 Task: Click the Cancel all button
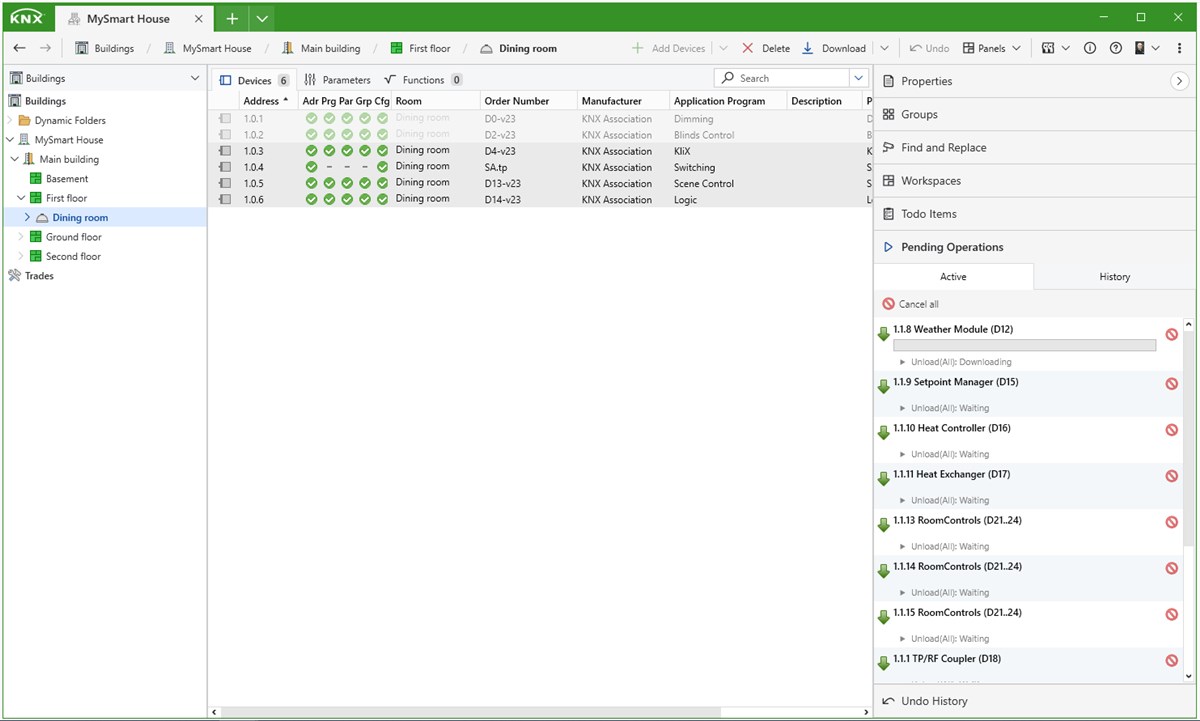[x=911, y=304]
